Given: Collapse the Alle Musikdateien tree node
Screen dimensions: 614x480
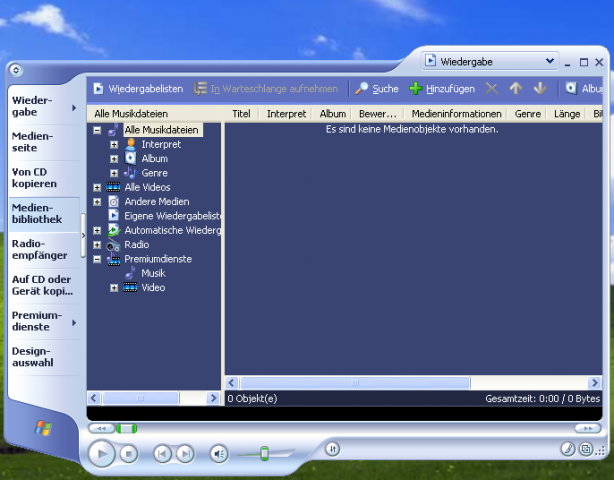Looking at the screenshot, I should 97,130.
